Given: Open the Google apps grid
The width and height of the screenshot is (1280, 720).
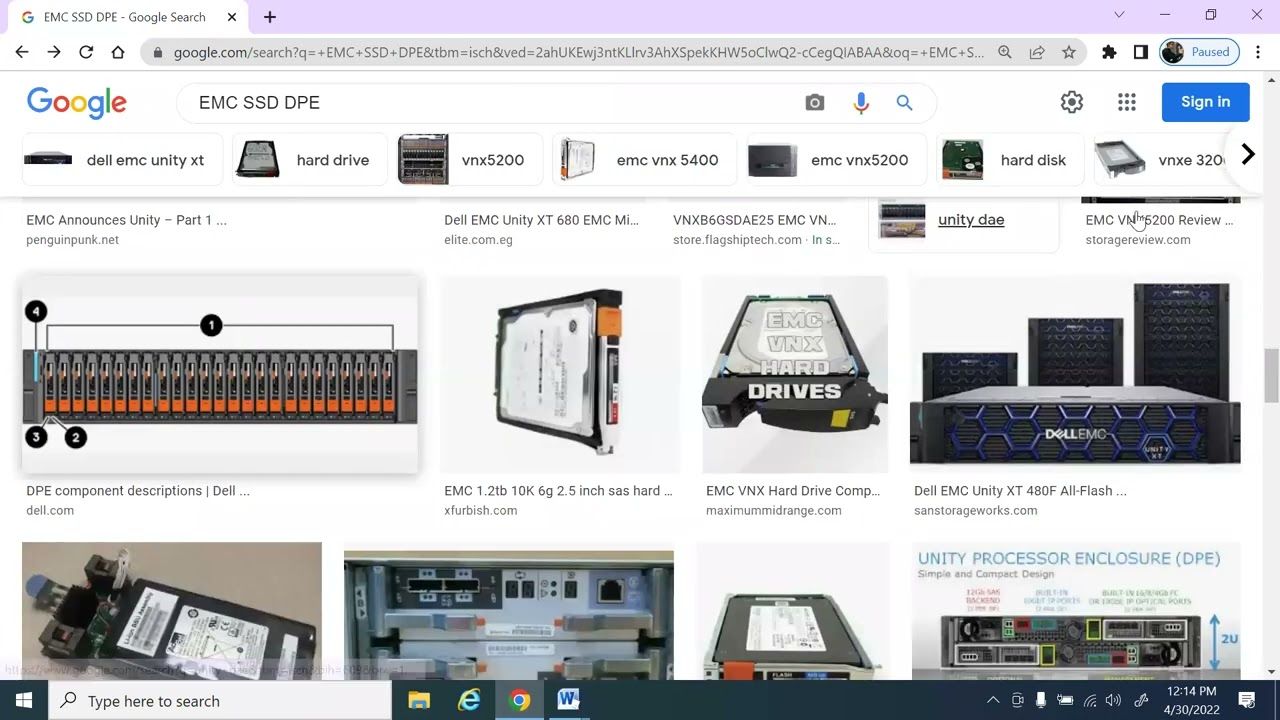Looking at the screenshot, I should pyautogui.click(x=1127, y=102).
